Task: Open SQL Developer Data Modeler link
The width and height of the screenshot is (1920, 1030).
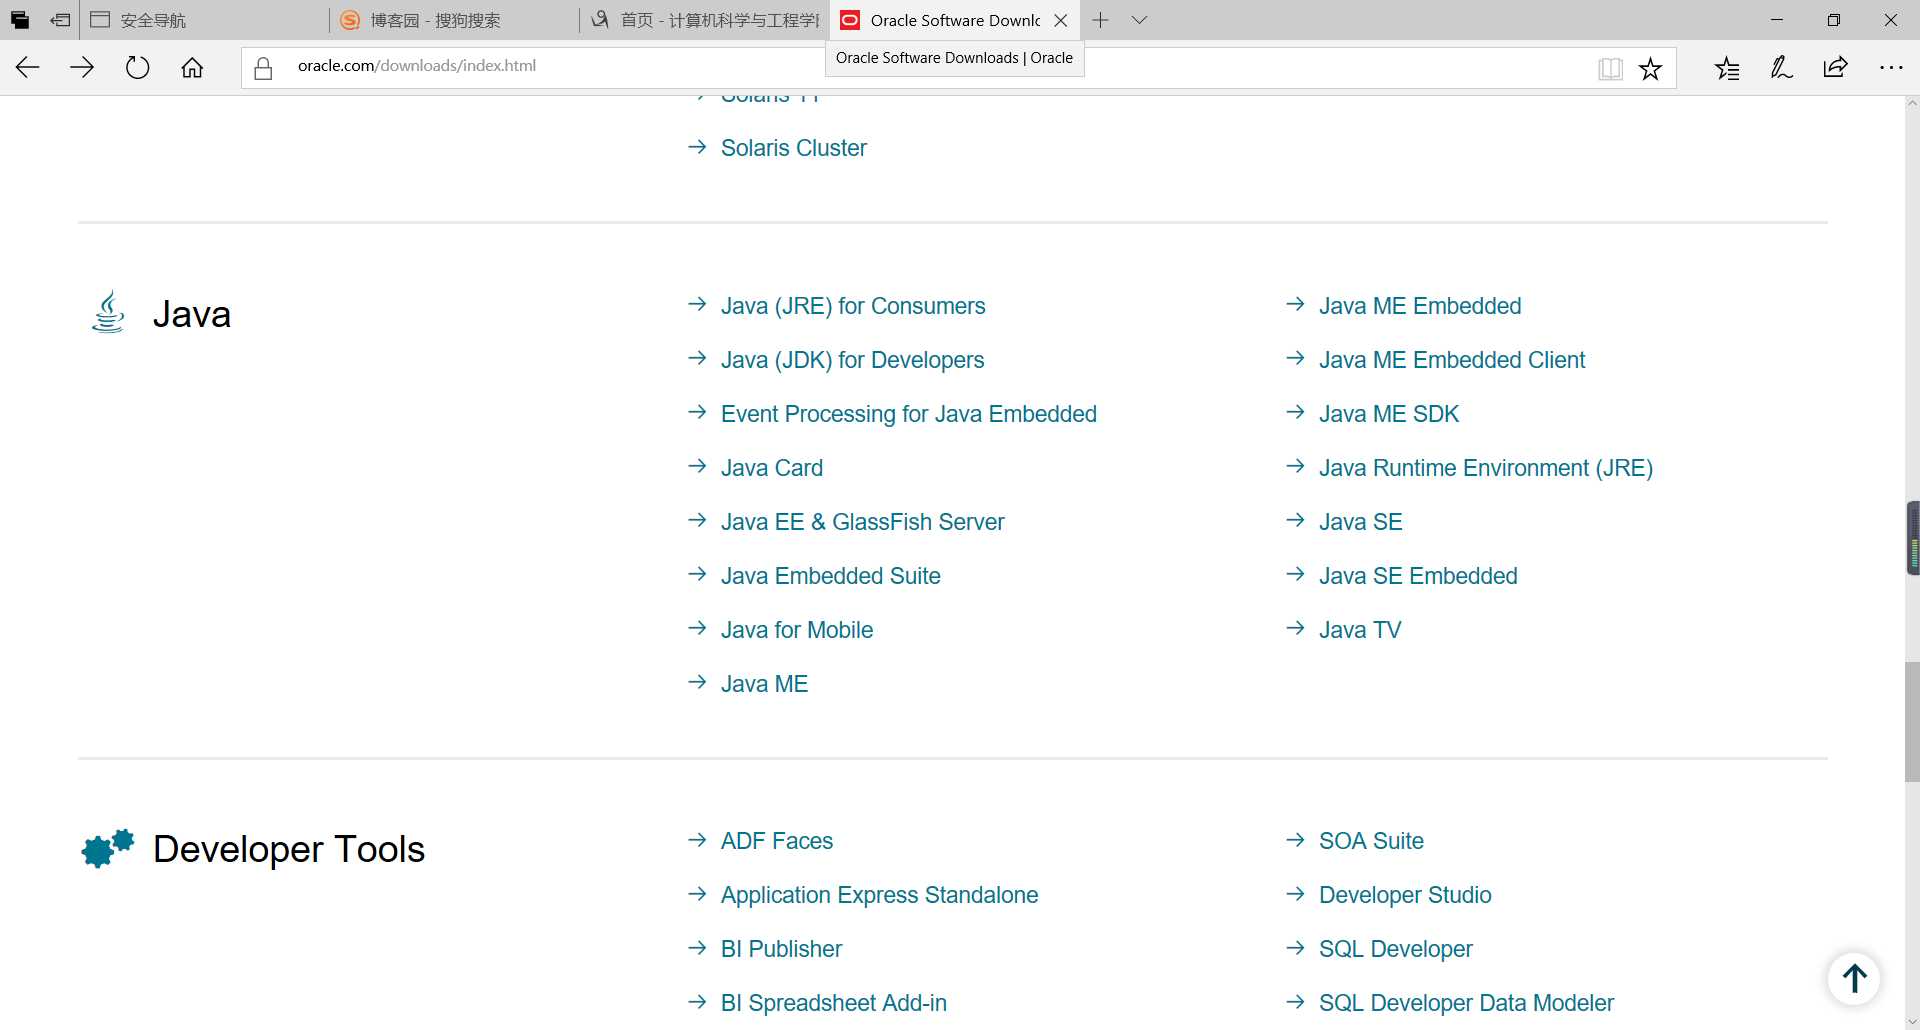Action: pyautogui.click(x=1465, y=1003)
